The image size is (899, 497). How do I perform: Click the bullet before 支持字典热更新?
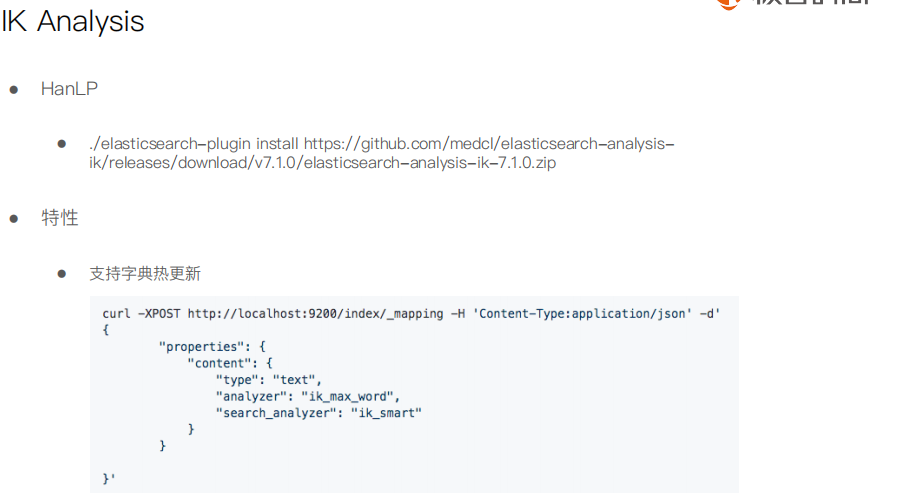tap(62, 274)
